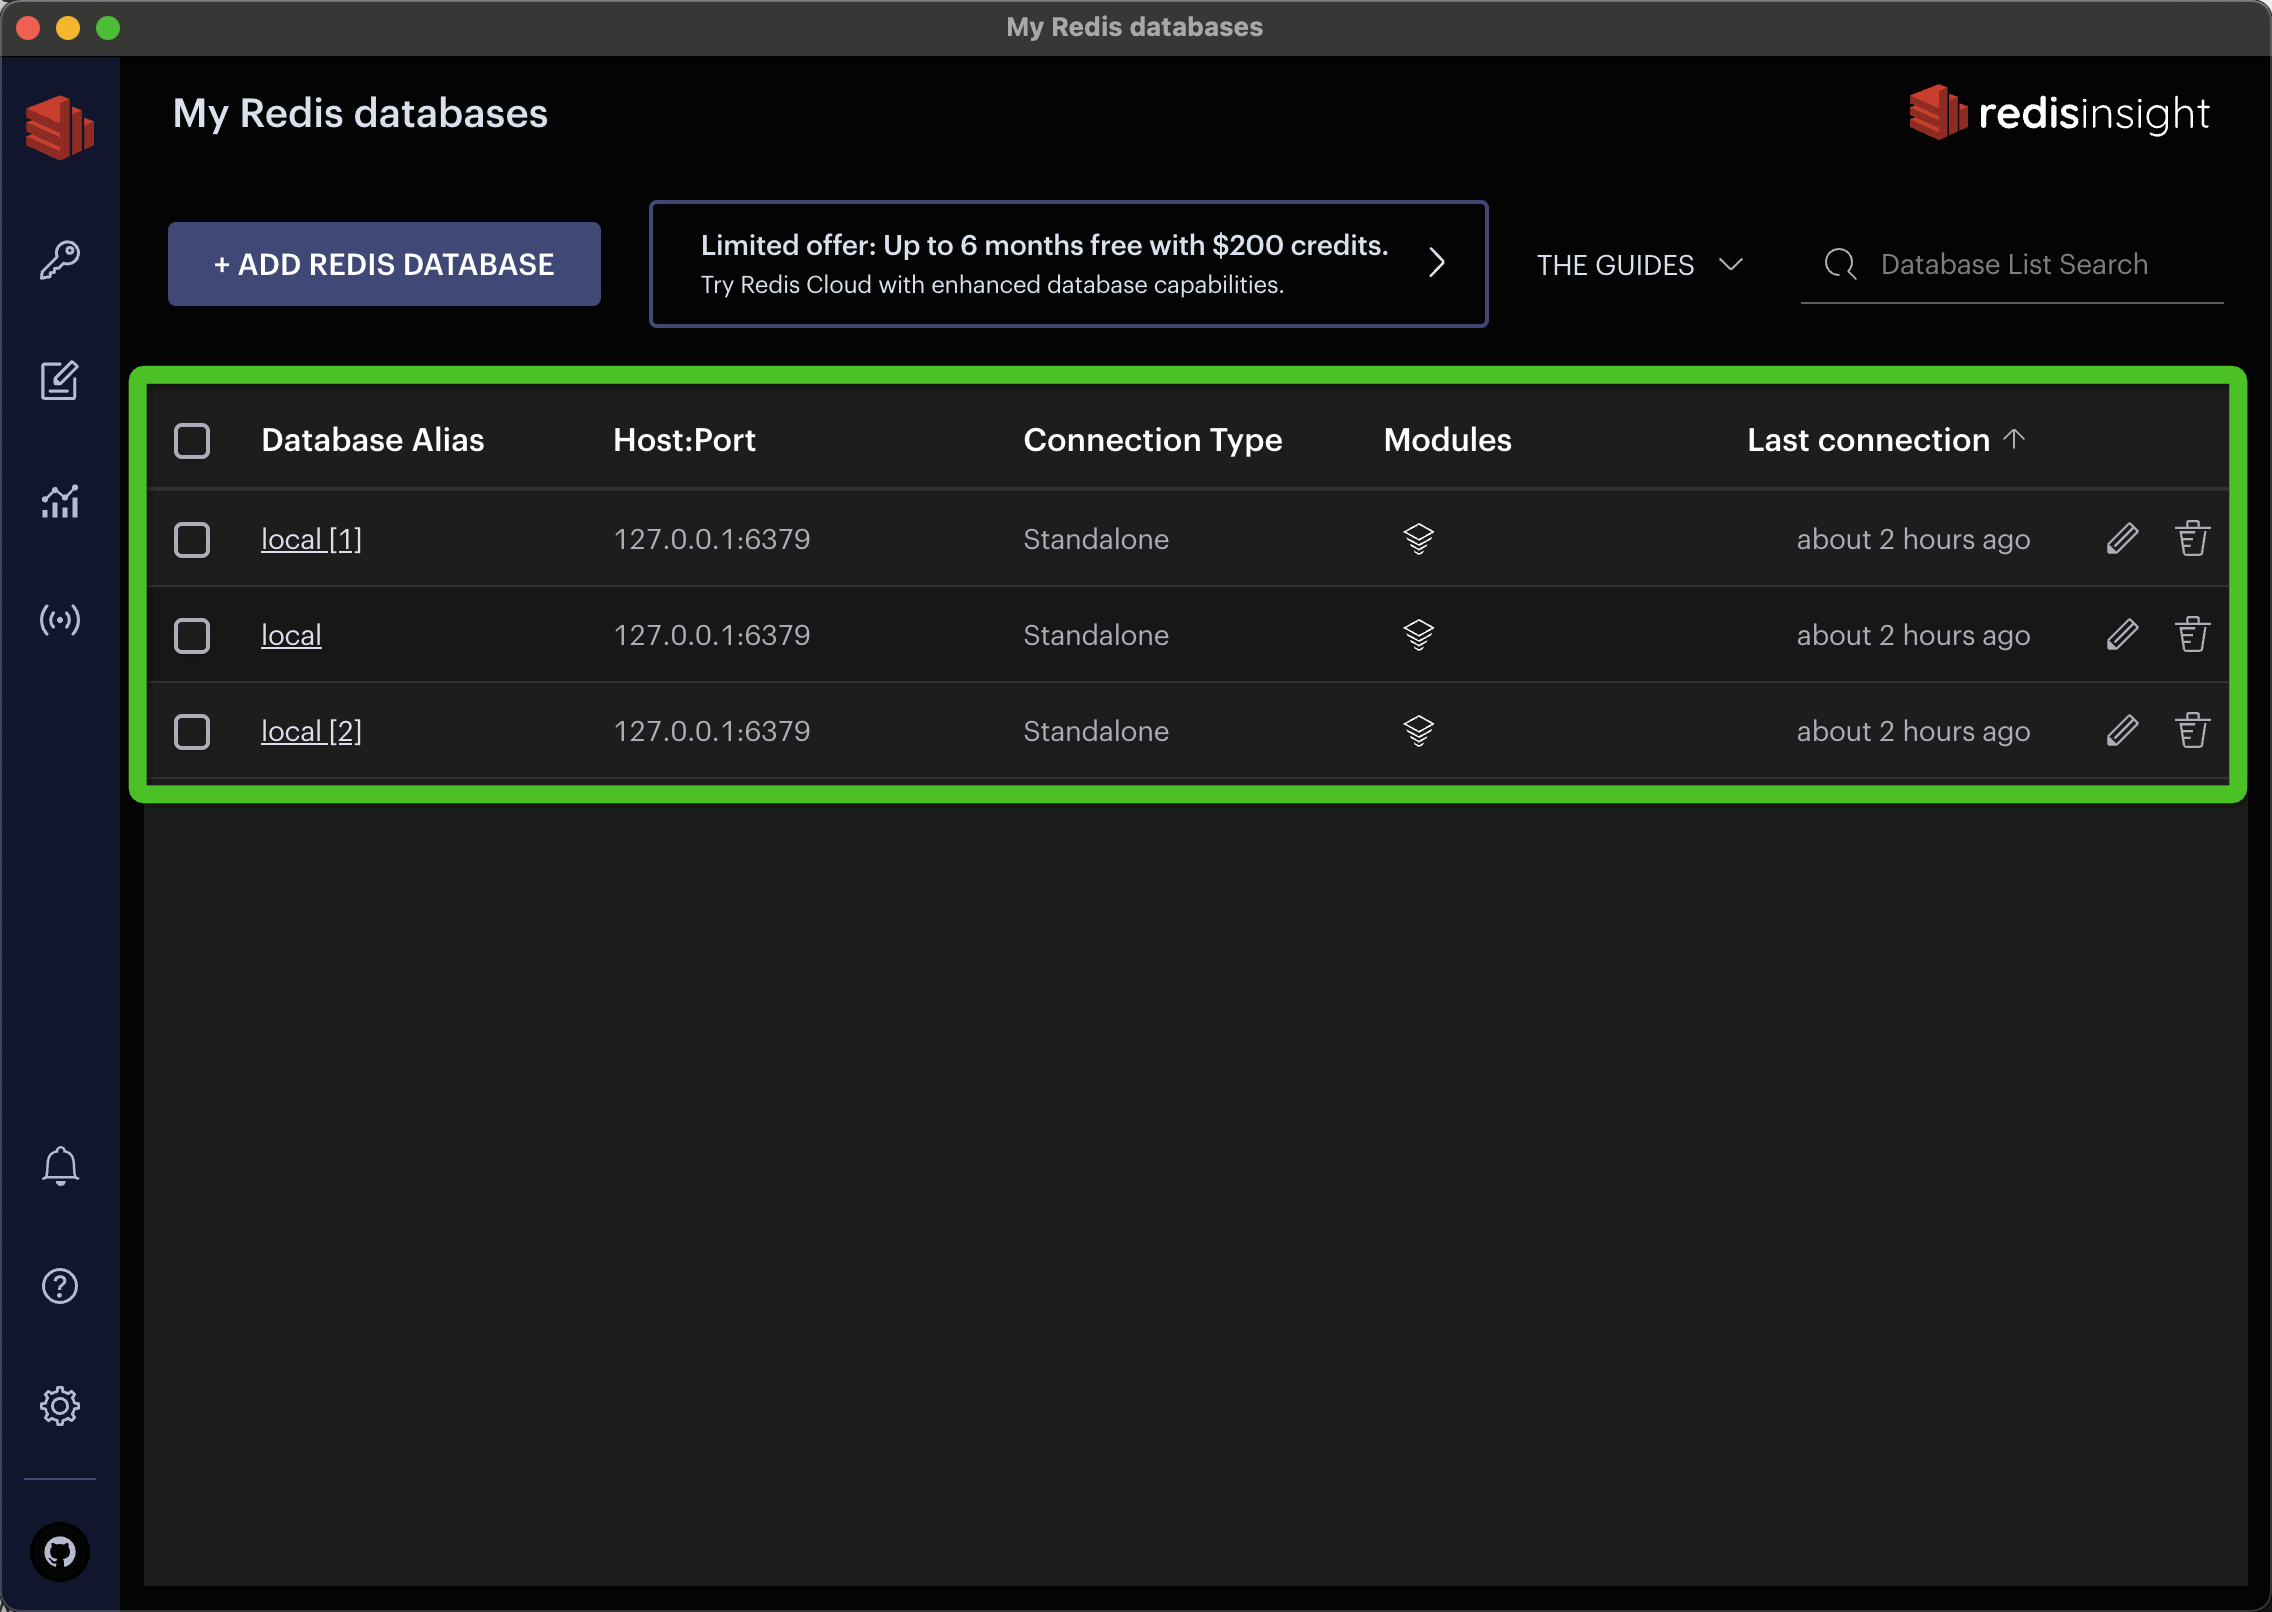The image size is (2272, 1612).
Task: Click host 127.0.0.1:6379 in local [2] row
Action: [x=711, y=731]
